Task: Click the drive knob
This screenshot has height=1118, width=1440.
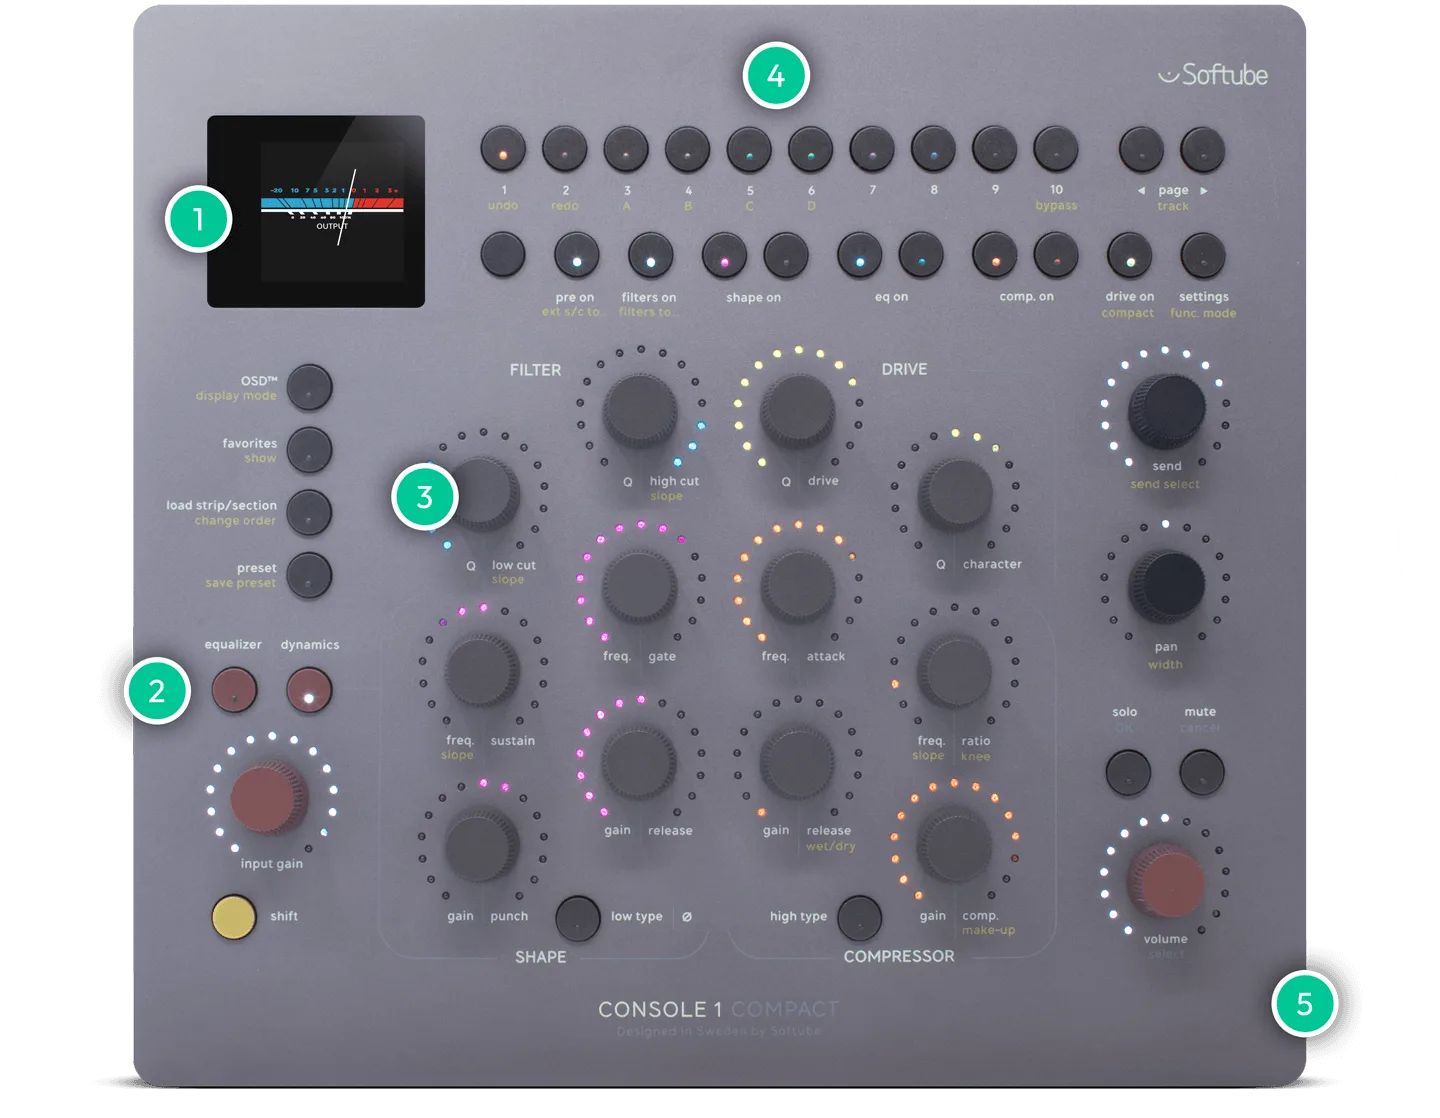Action: pyautogui.click(x=798, y=410)
